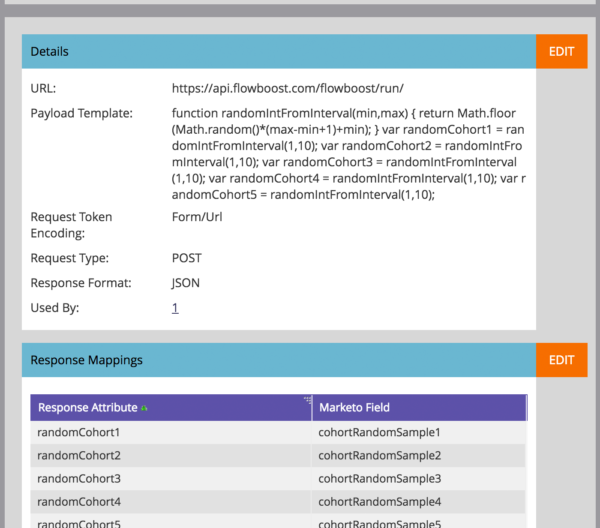
Task: Click the Response Mappings section title
Action: pos(86,360)
